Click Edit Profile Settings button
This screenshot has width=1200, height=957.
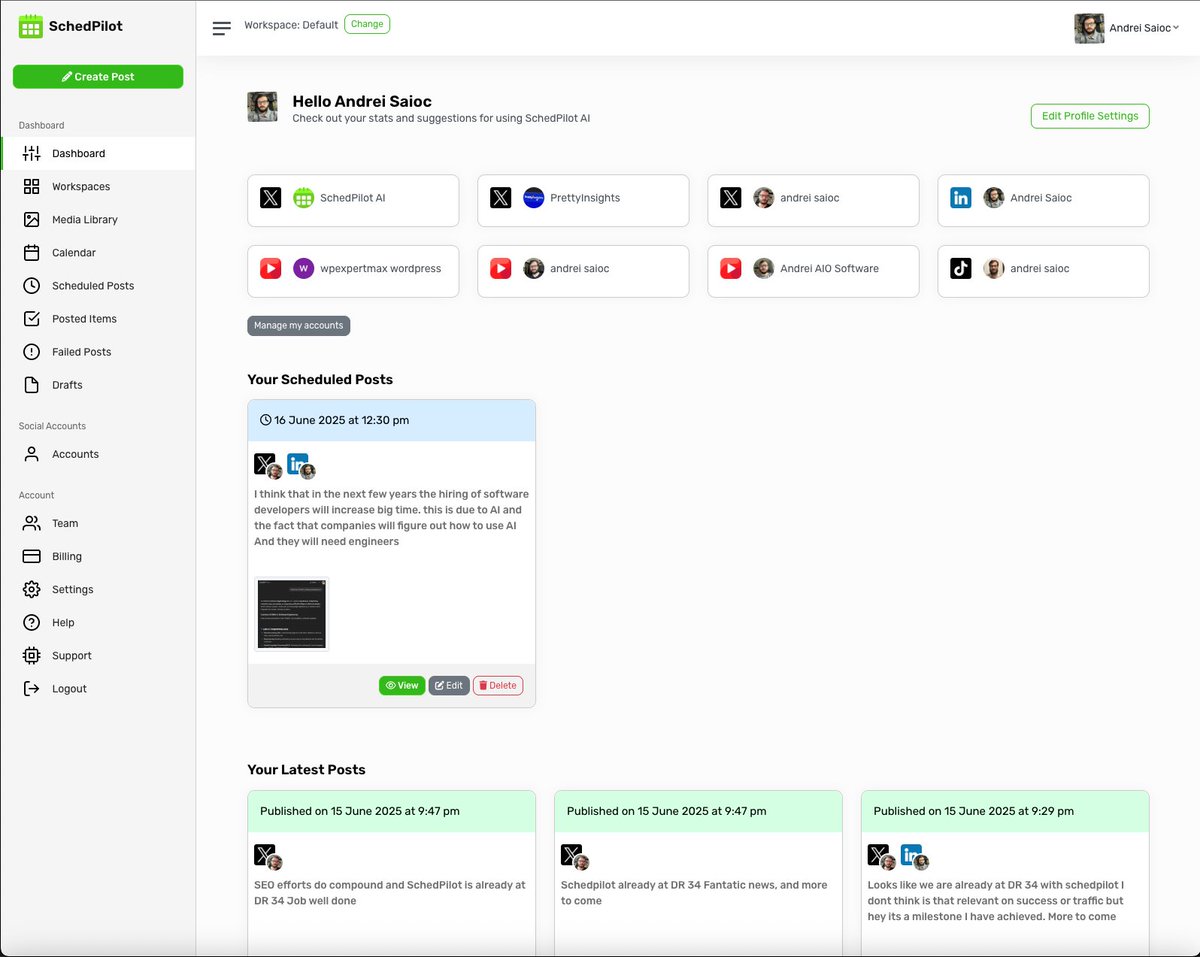point(1089,116)
